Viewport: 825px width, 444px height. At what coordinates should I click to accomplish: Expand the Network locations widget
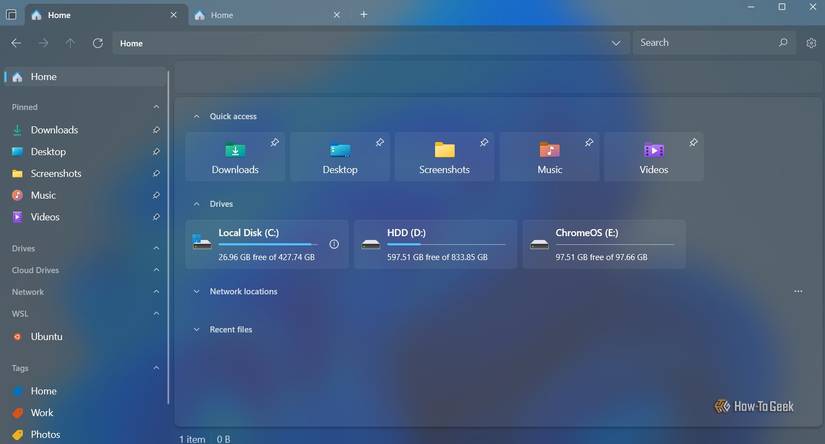pyautogui.click(x=196, y=291)
